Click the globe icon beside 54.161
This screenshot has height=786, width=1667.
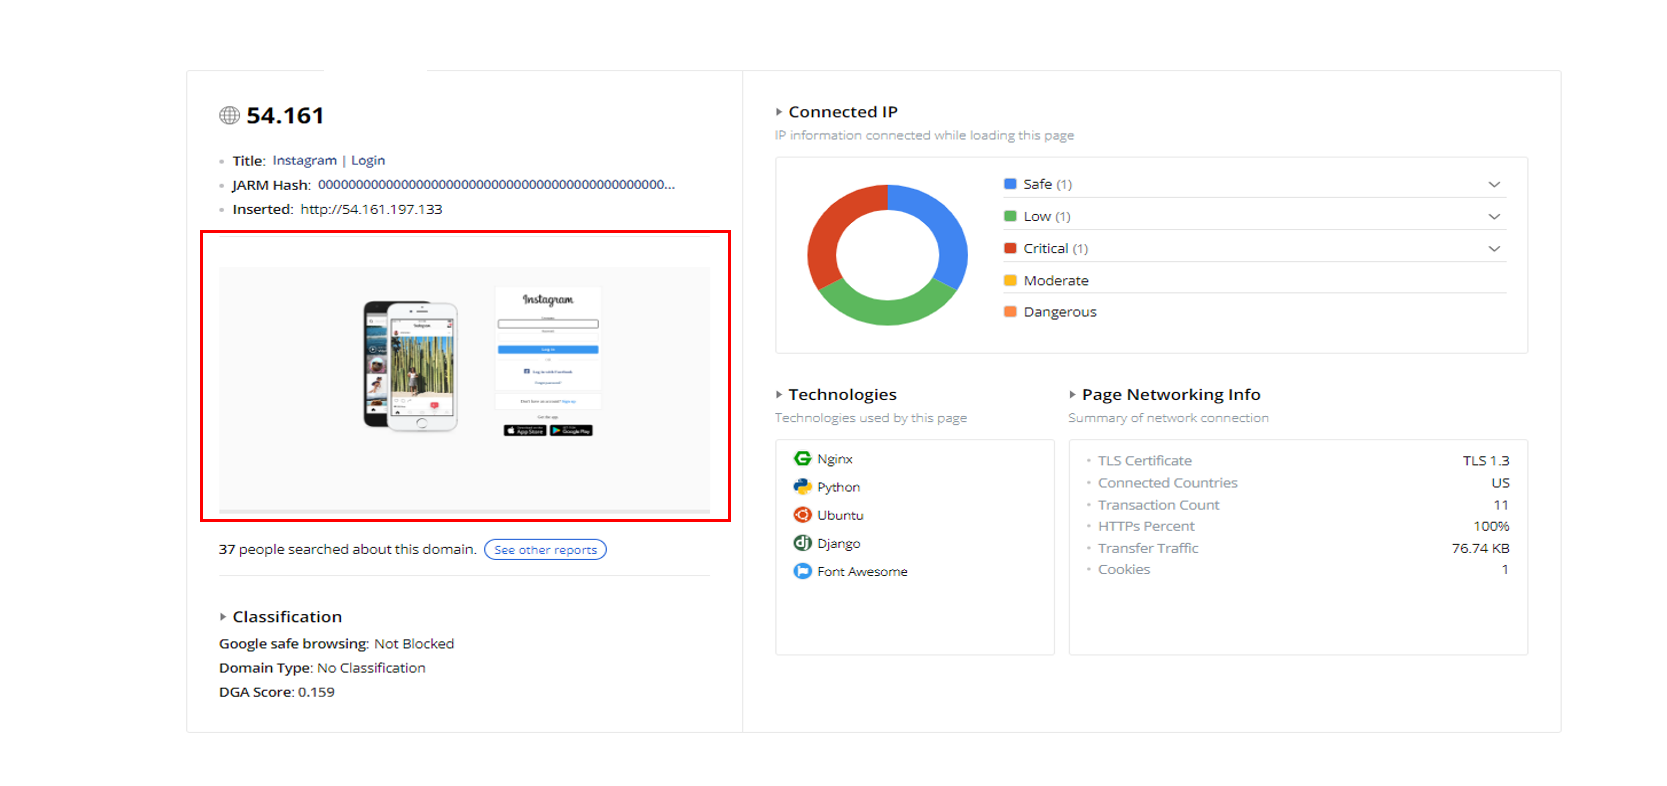point(229,115)
